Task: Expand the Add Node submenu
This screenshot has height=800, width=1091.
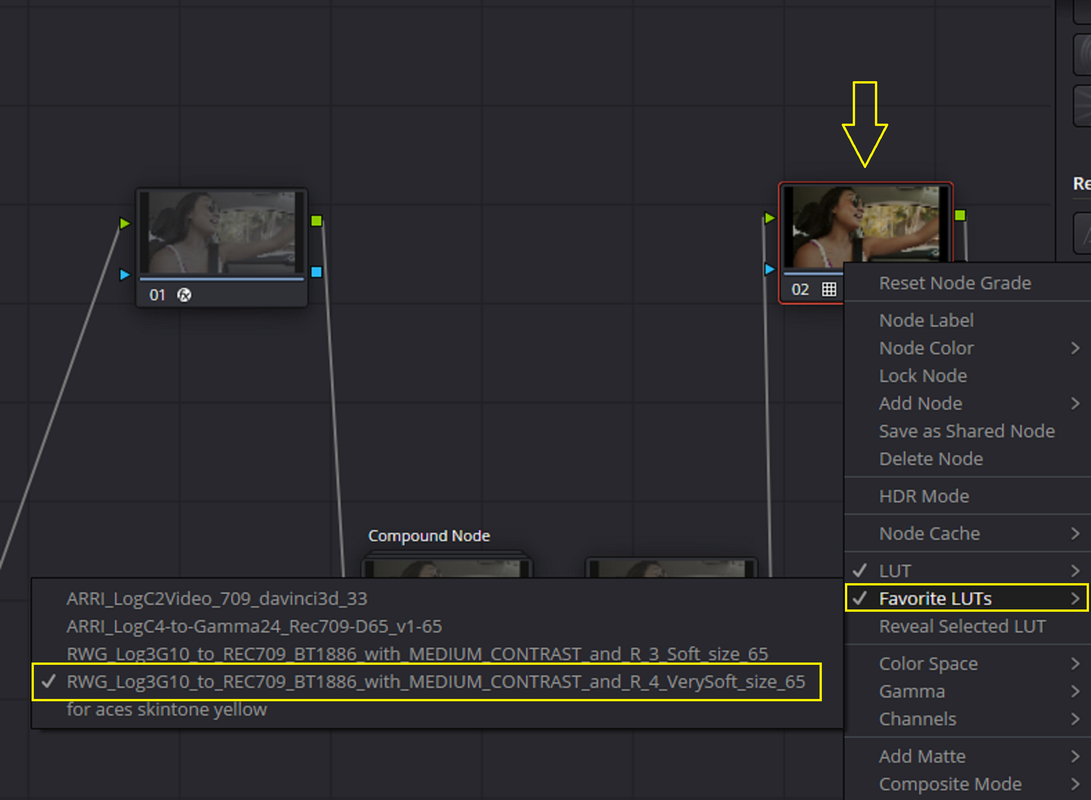Action: 967,403
